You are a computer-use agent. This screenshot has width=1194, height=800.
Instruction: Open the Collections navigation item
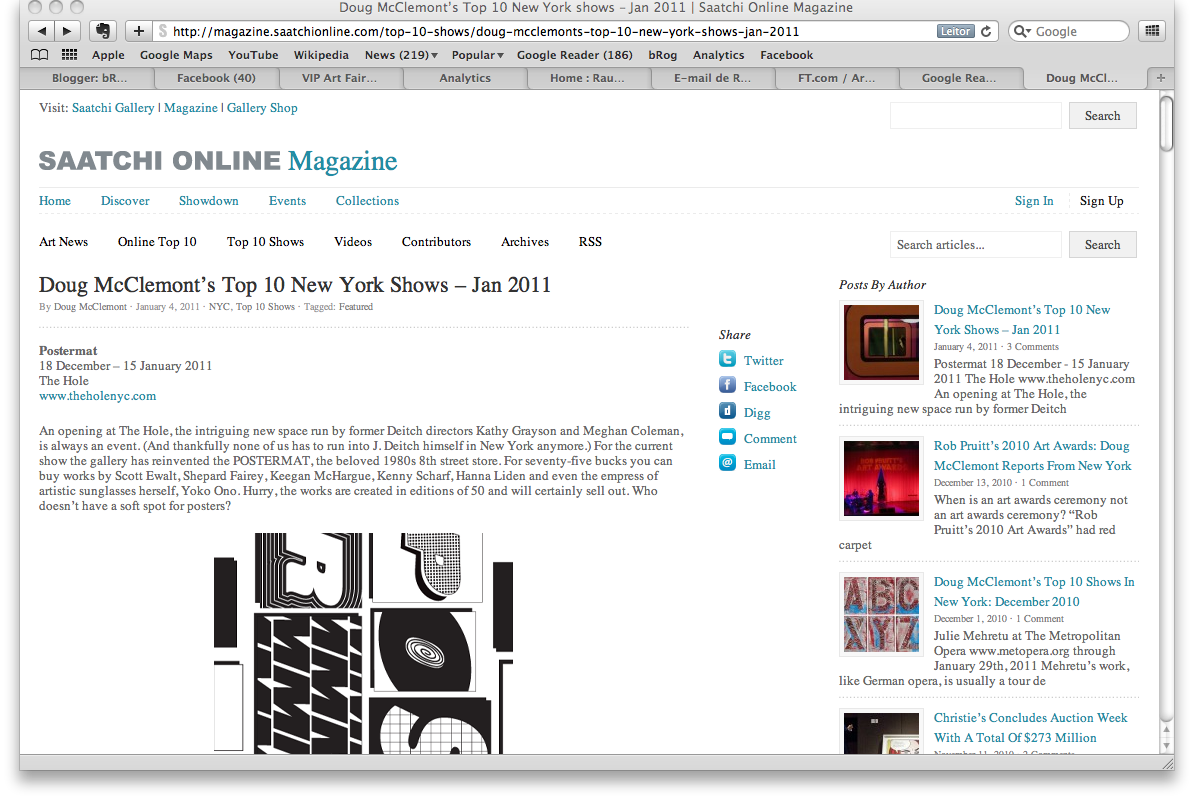367,201
